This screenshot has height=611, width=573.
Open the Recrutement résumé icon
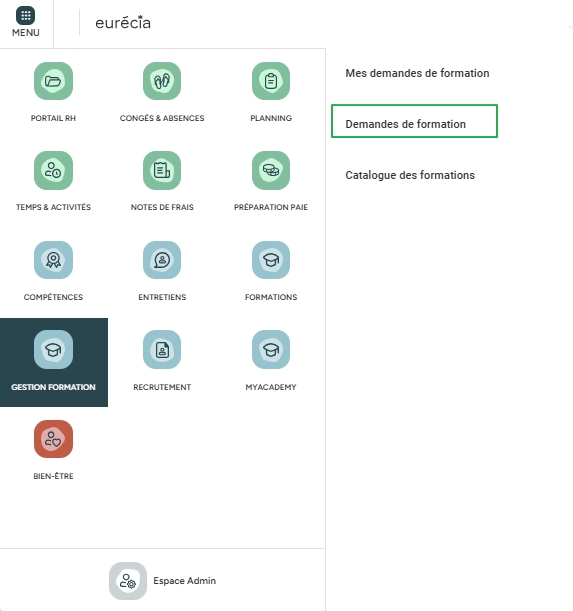pos(162,350)
